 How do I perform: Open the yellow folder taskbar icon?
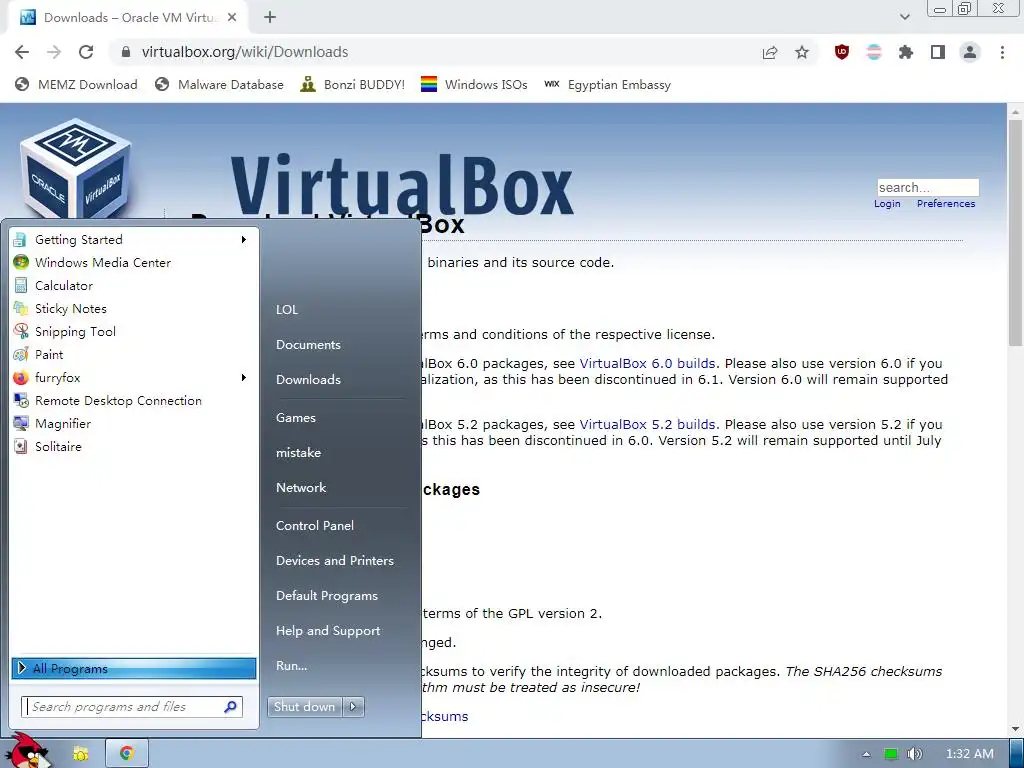point(81,754)
